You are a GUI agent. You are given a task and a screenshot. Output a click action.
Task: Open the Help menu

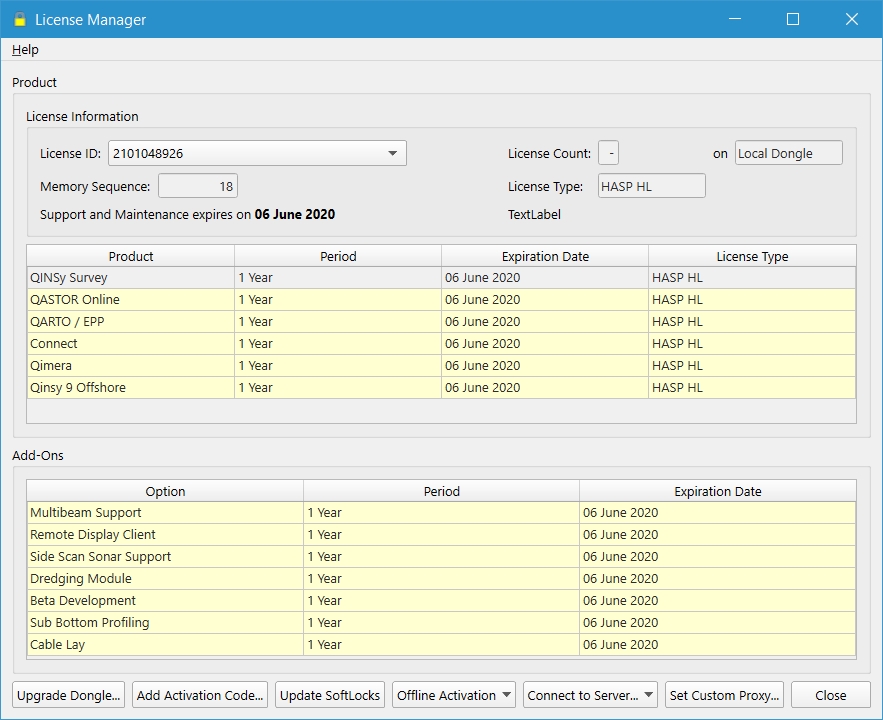coord(25,50)
